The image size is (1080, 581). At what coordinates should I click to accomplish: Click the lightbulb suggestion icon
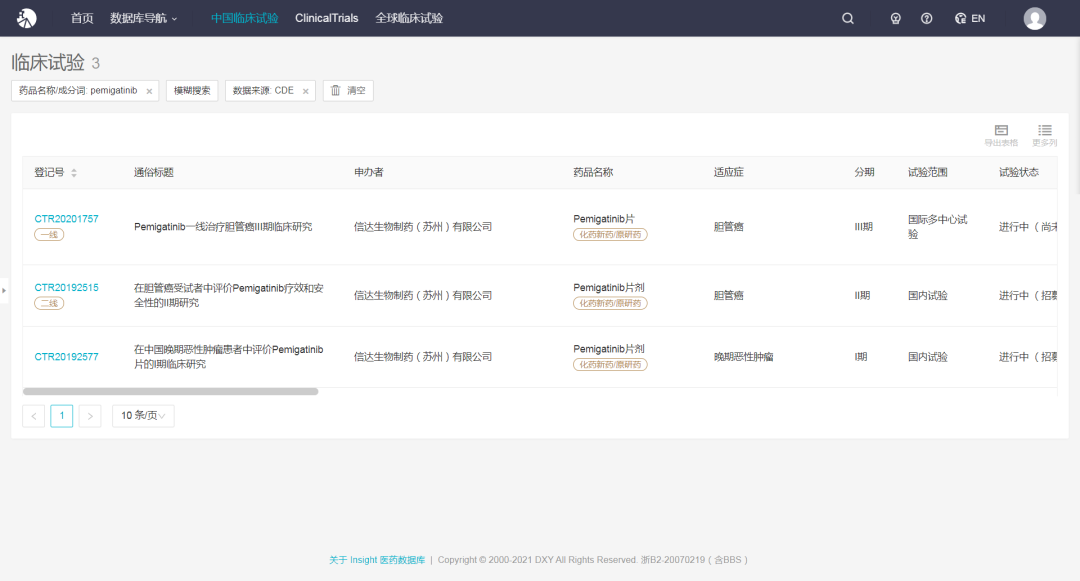click(895, 19)
